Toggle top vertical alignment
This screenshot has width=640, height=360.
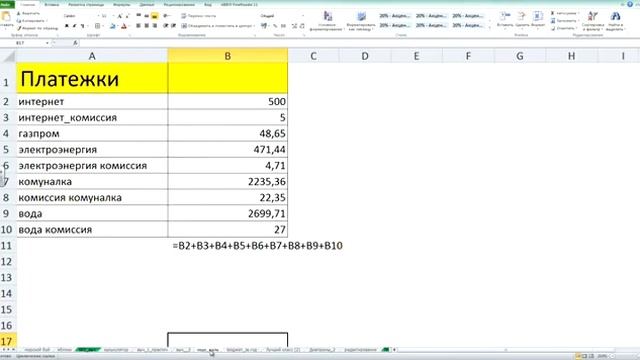(x=138, y=16)
